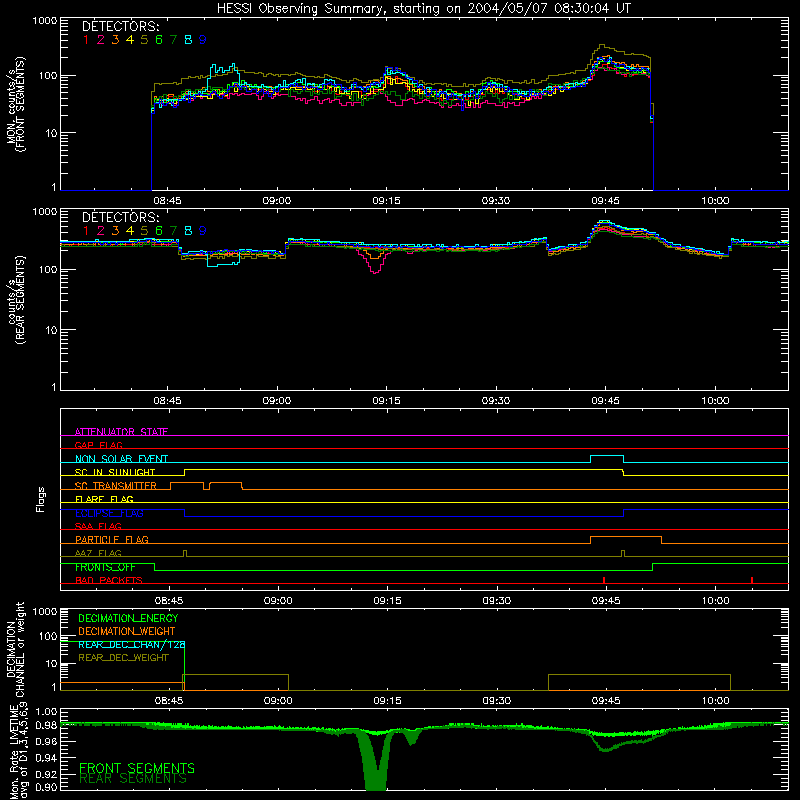Select magenta detector 2 in rear segments legend
800x800 pixels.
click(x=101, y=231)
